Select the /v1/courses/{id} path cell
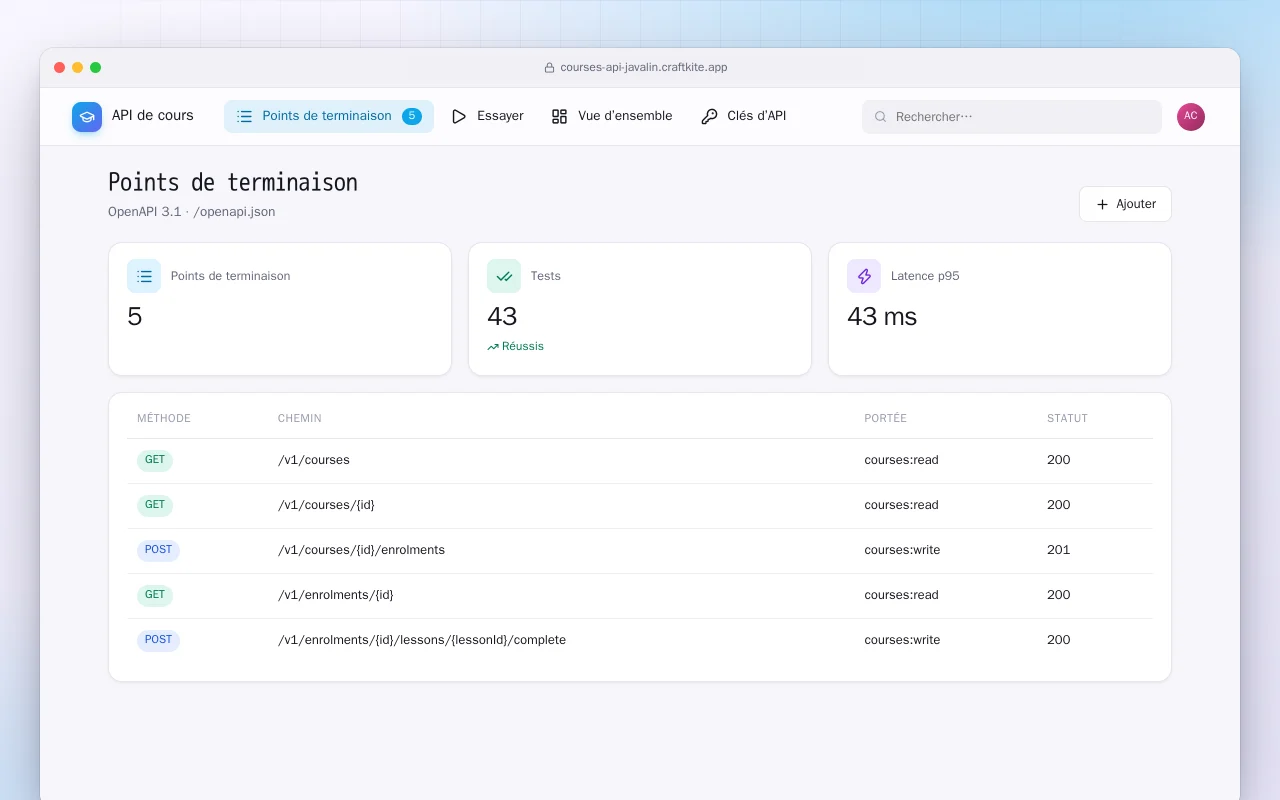 [326, 505]
